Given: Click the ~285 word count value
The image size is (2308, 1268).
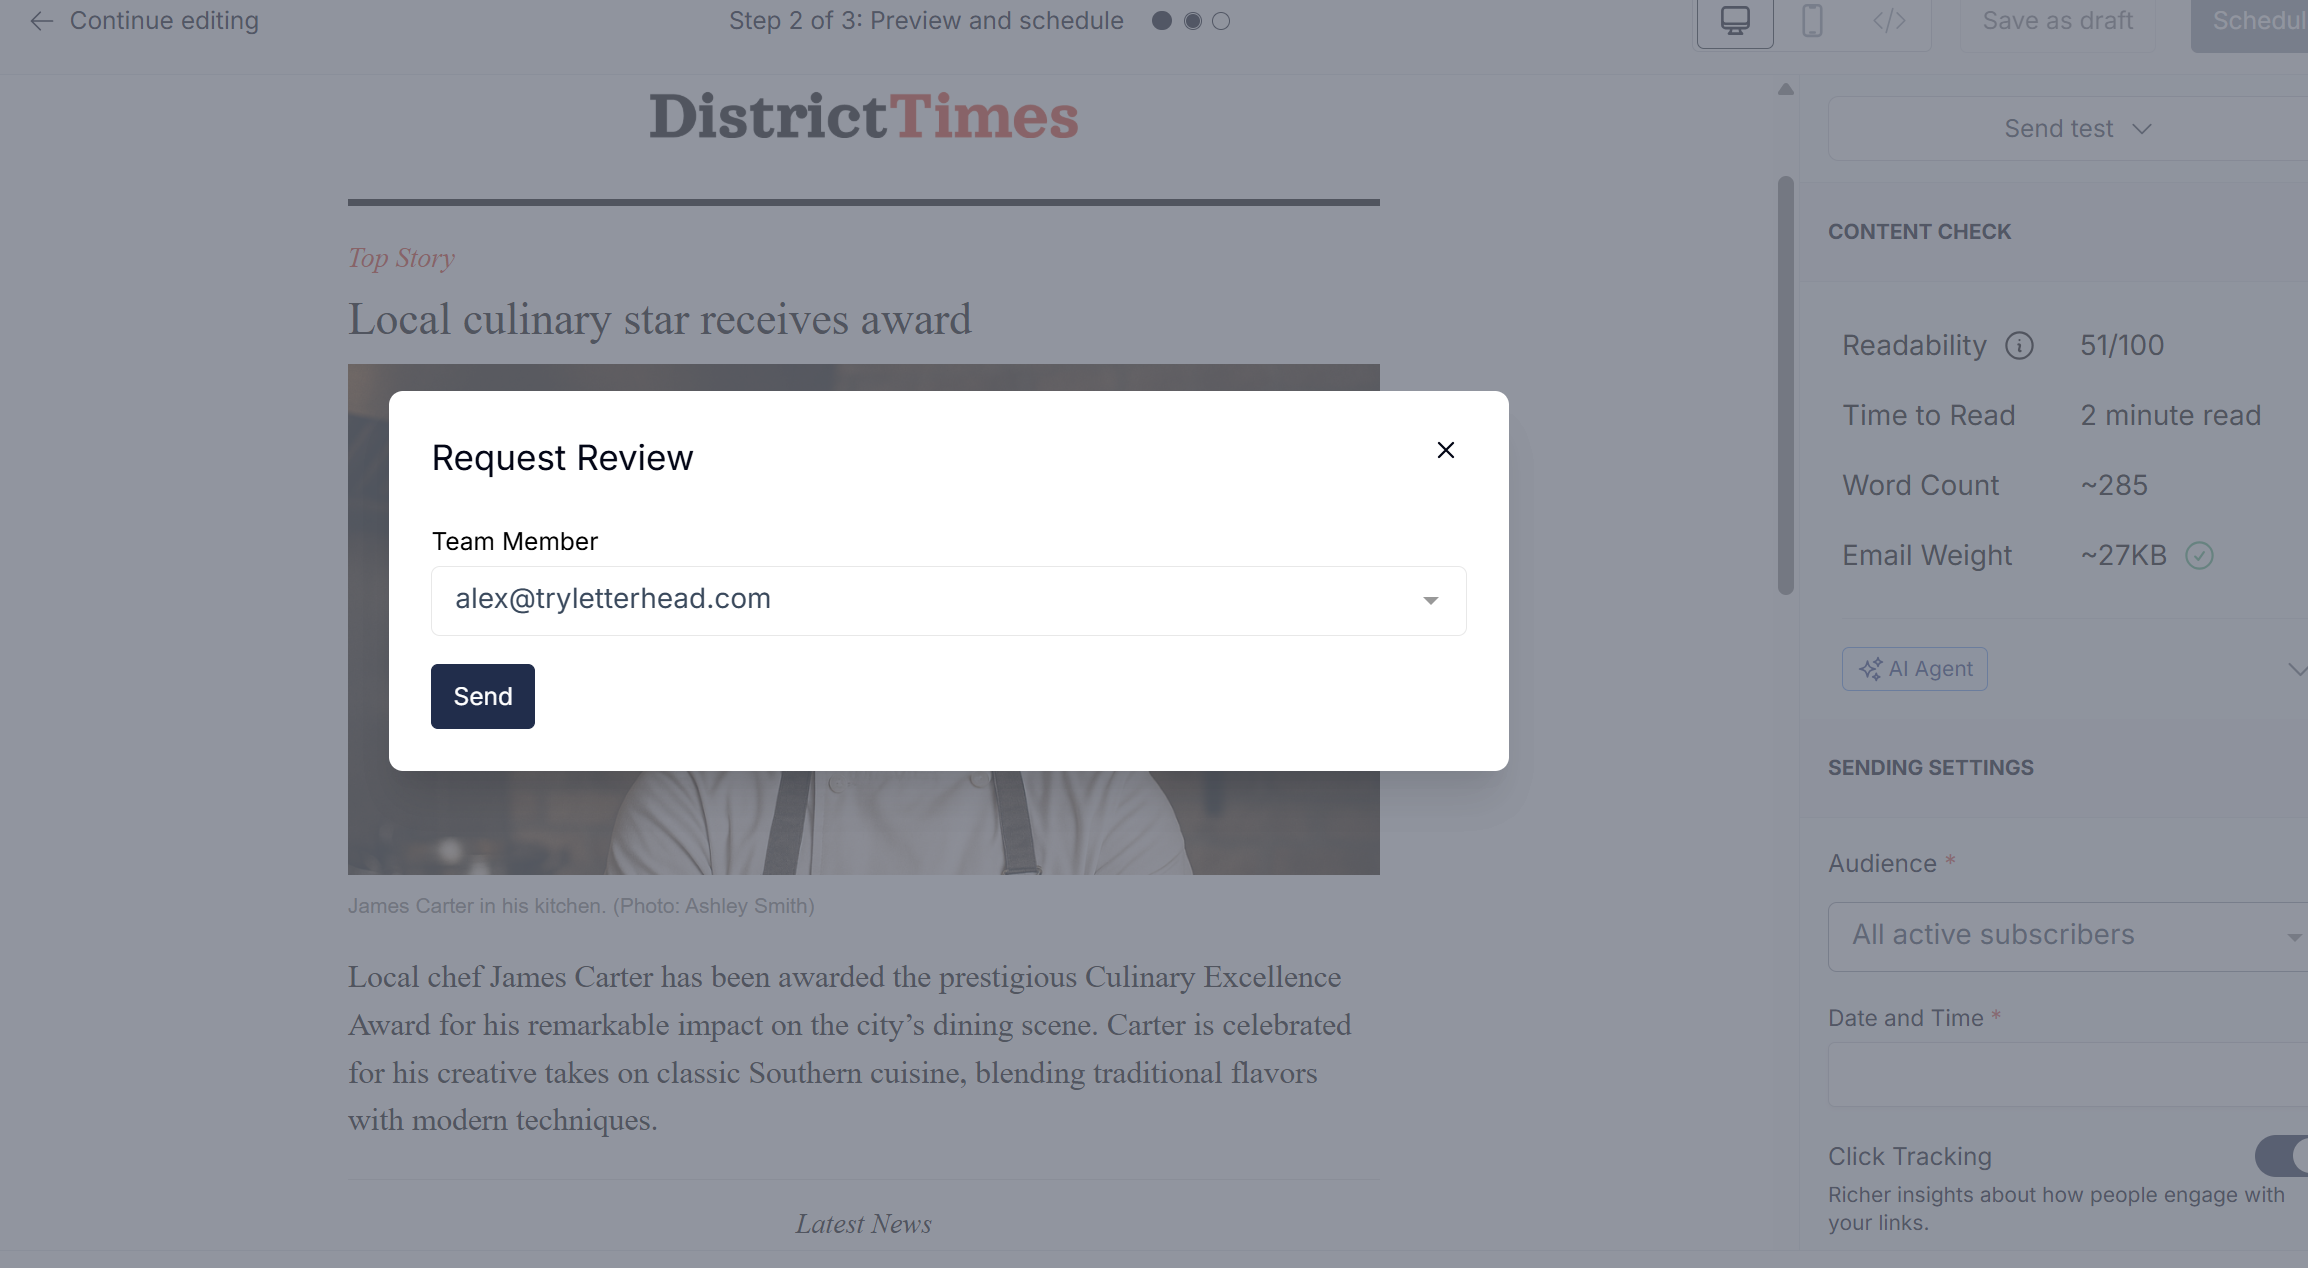Looking at the screenshot, I should 2114,486.
